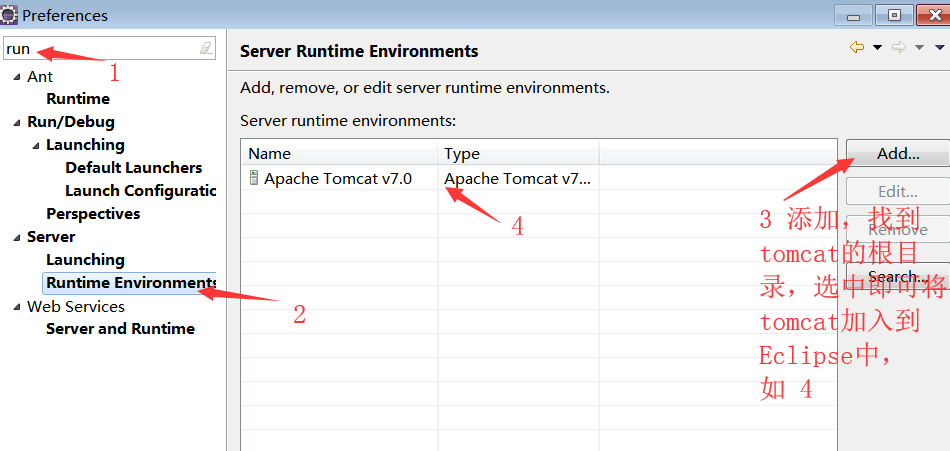Collapse the Ant tree node
The image size is (950, 451).
pyautogui.click(x=17, y=77)
